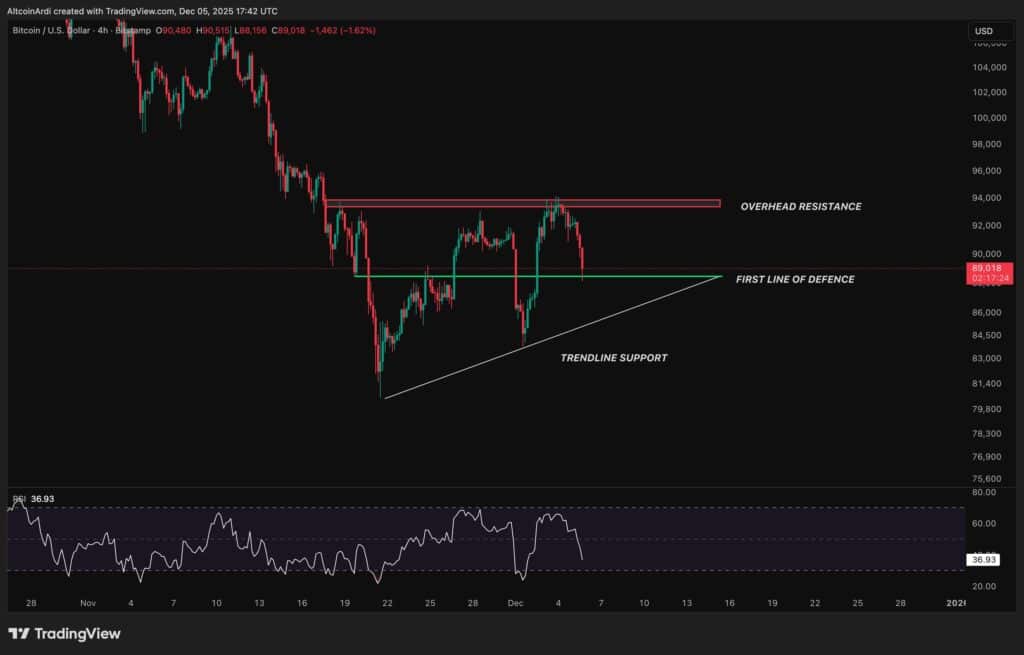Screen dimensions: 1024x655
Task: Select the TRENDLINE SUPPORT annotation
Action: pos(614,358)
